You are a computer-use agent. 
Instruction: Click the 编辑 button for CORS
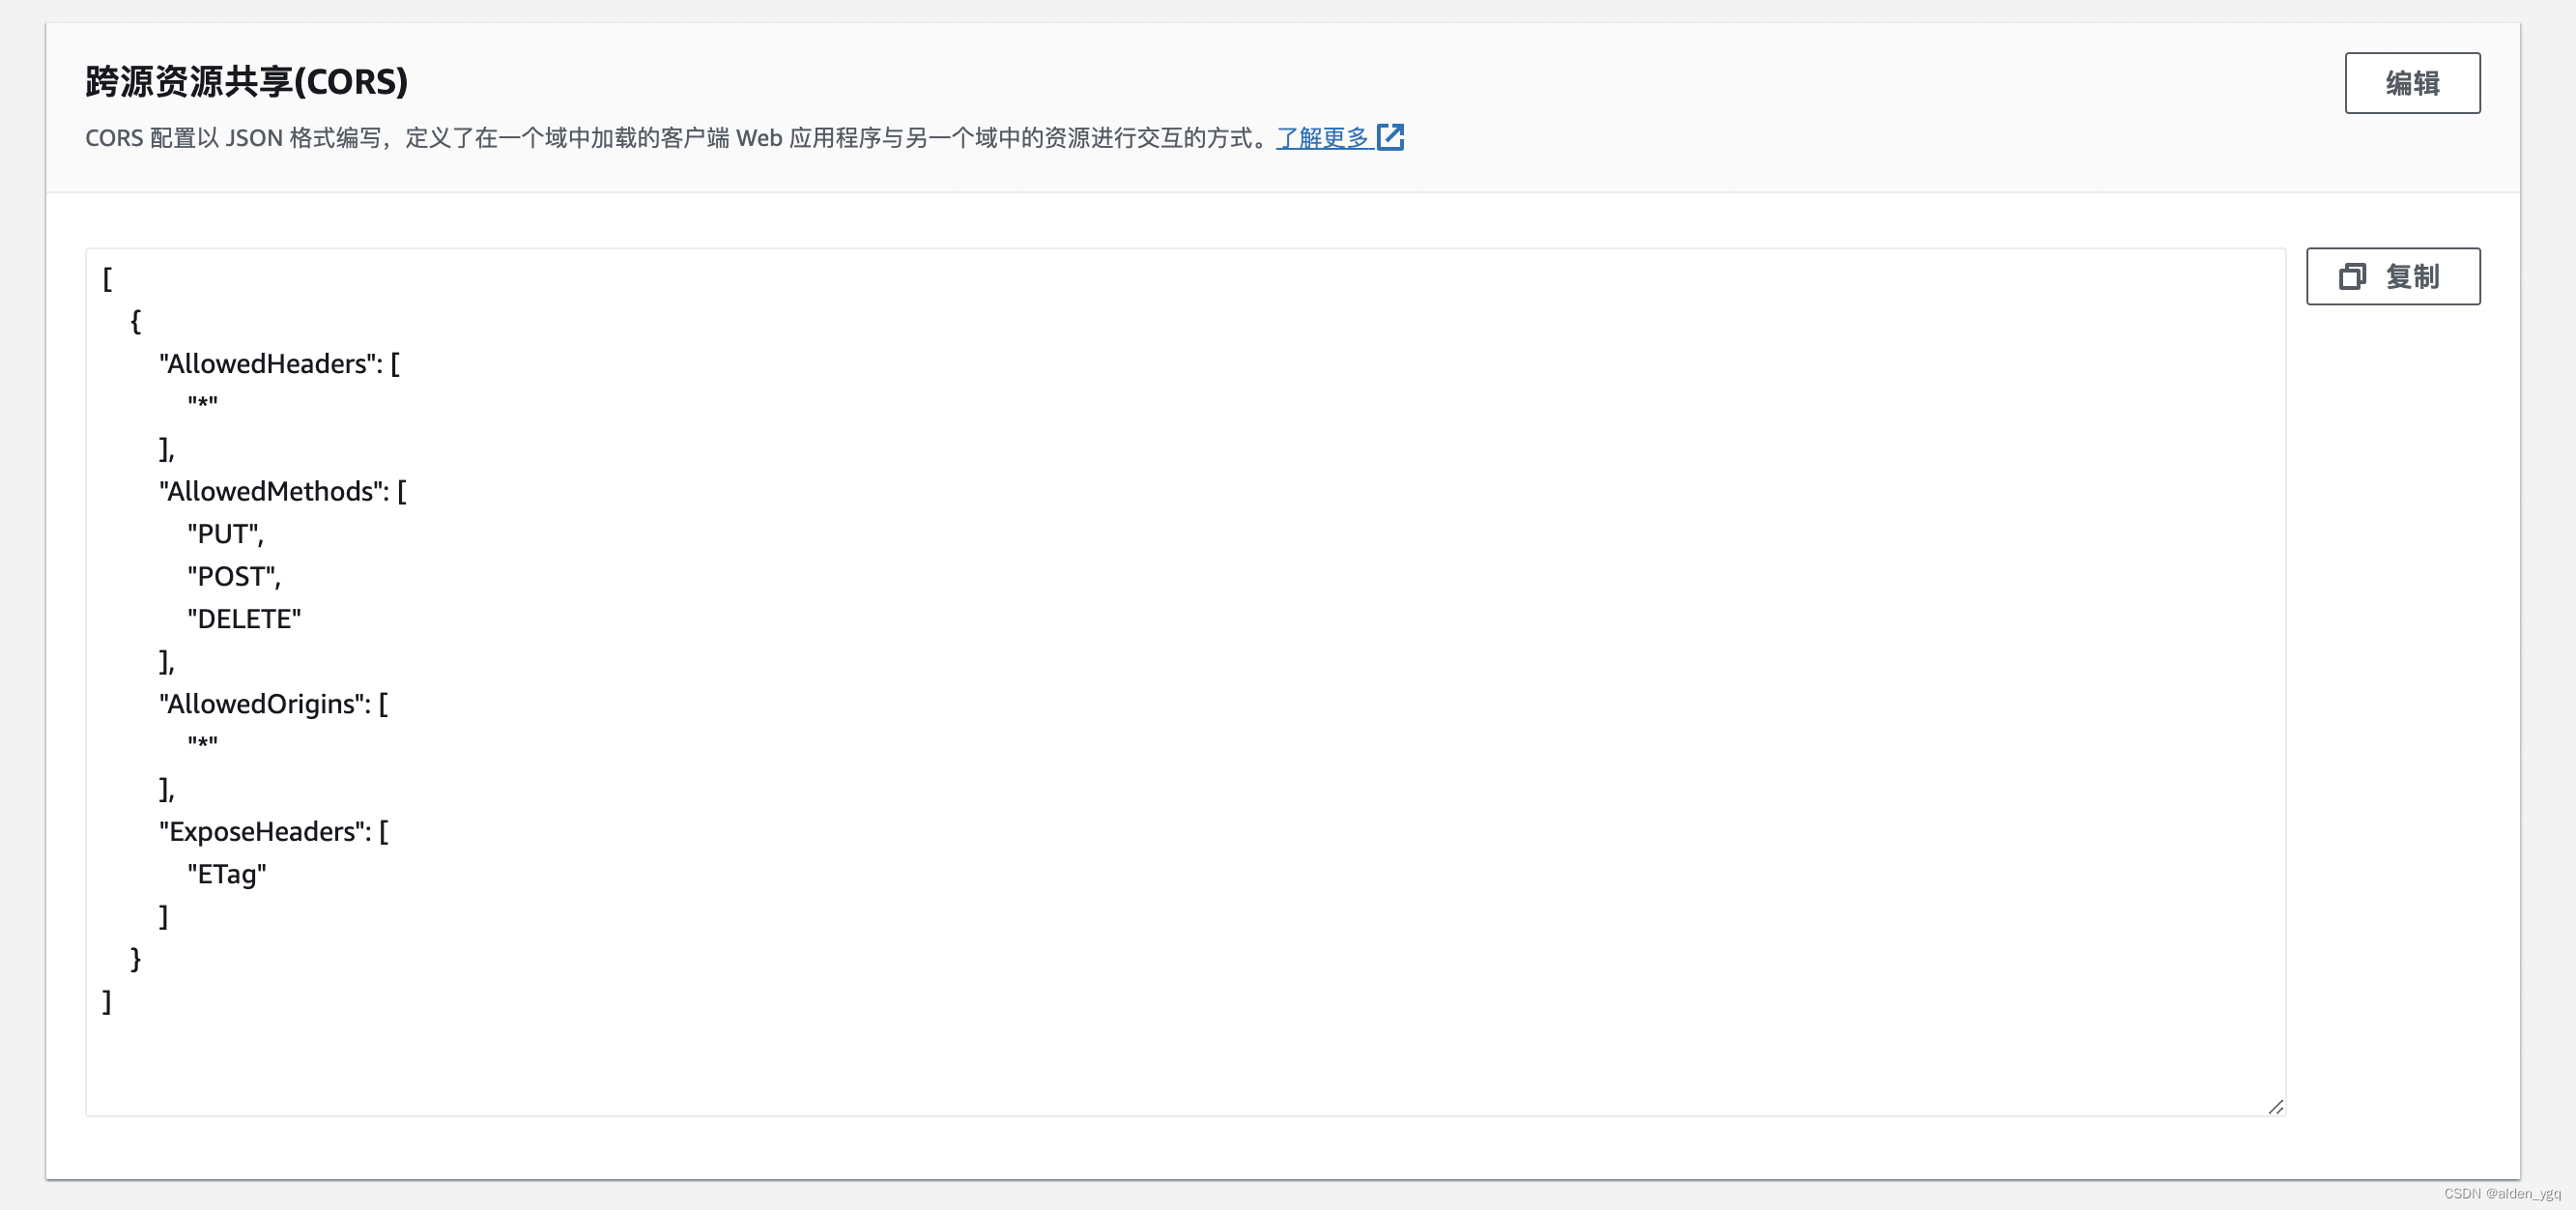point(2411,83)
